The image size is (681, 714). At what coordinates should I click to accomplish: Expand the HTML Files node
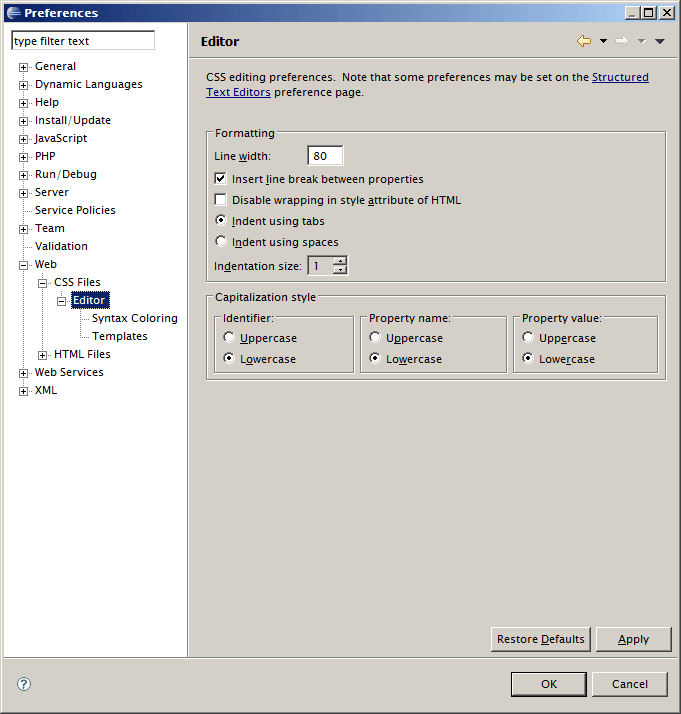42,355
